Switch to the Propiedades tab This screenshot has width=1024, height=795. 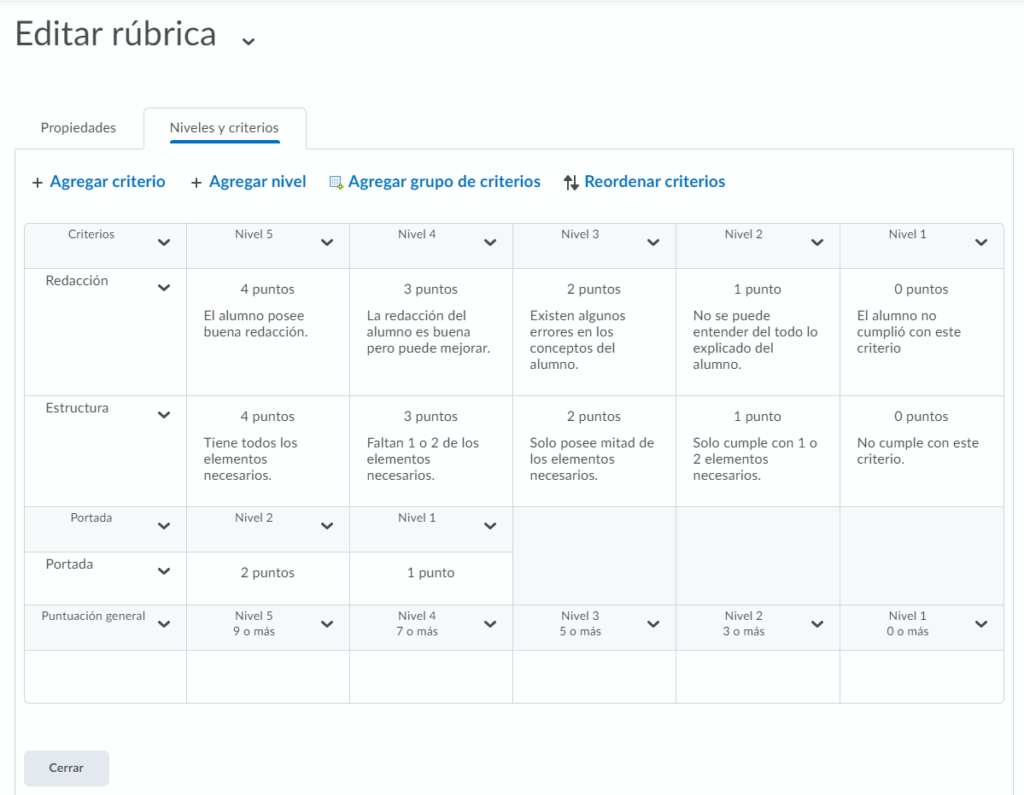[78, 128]
